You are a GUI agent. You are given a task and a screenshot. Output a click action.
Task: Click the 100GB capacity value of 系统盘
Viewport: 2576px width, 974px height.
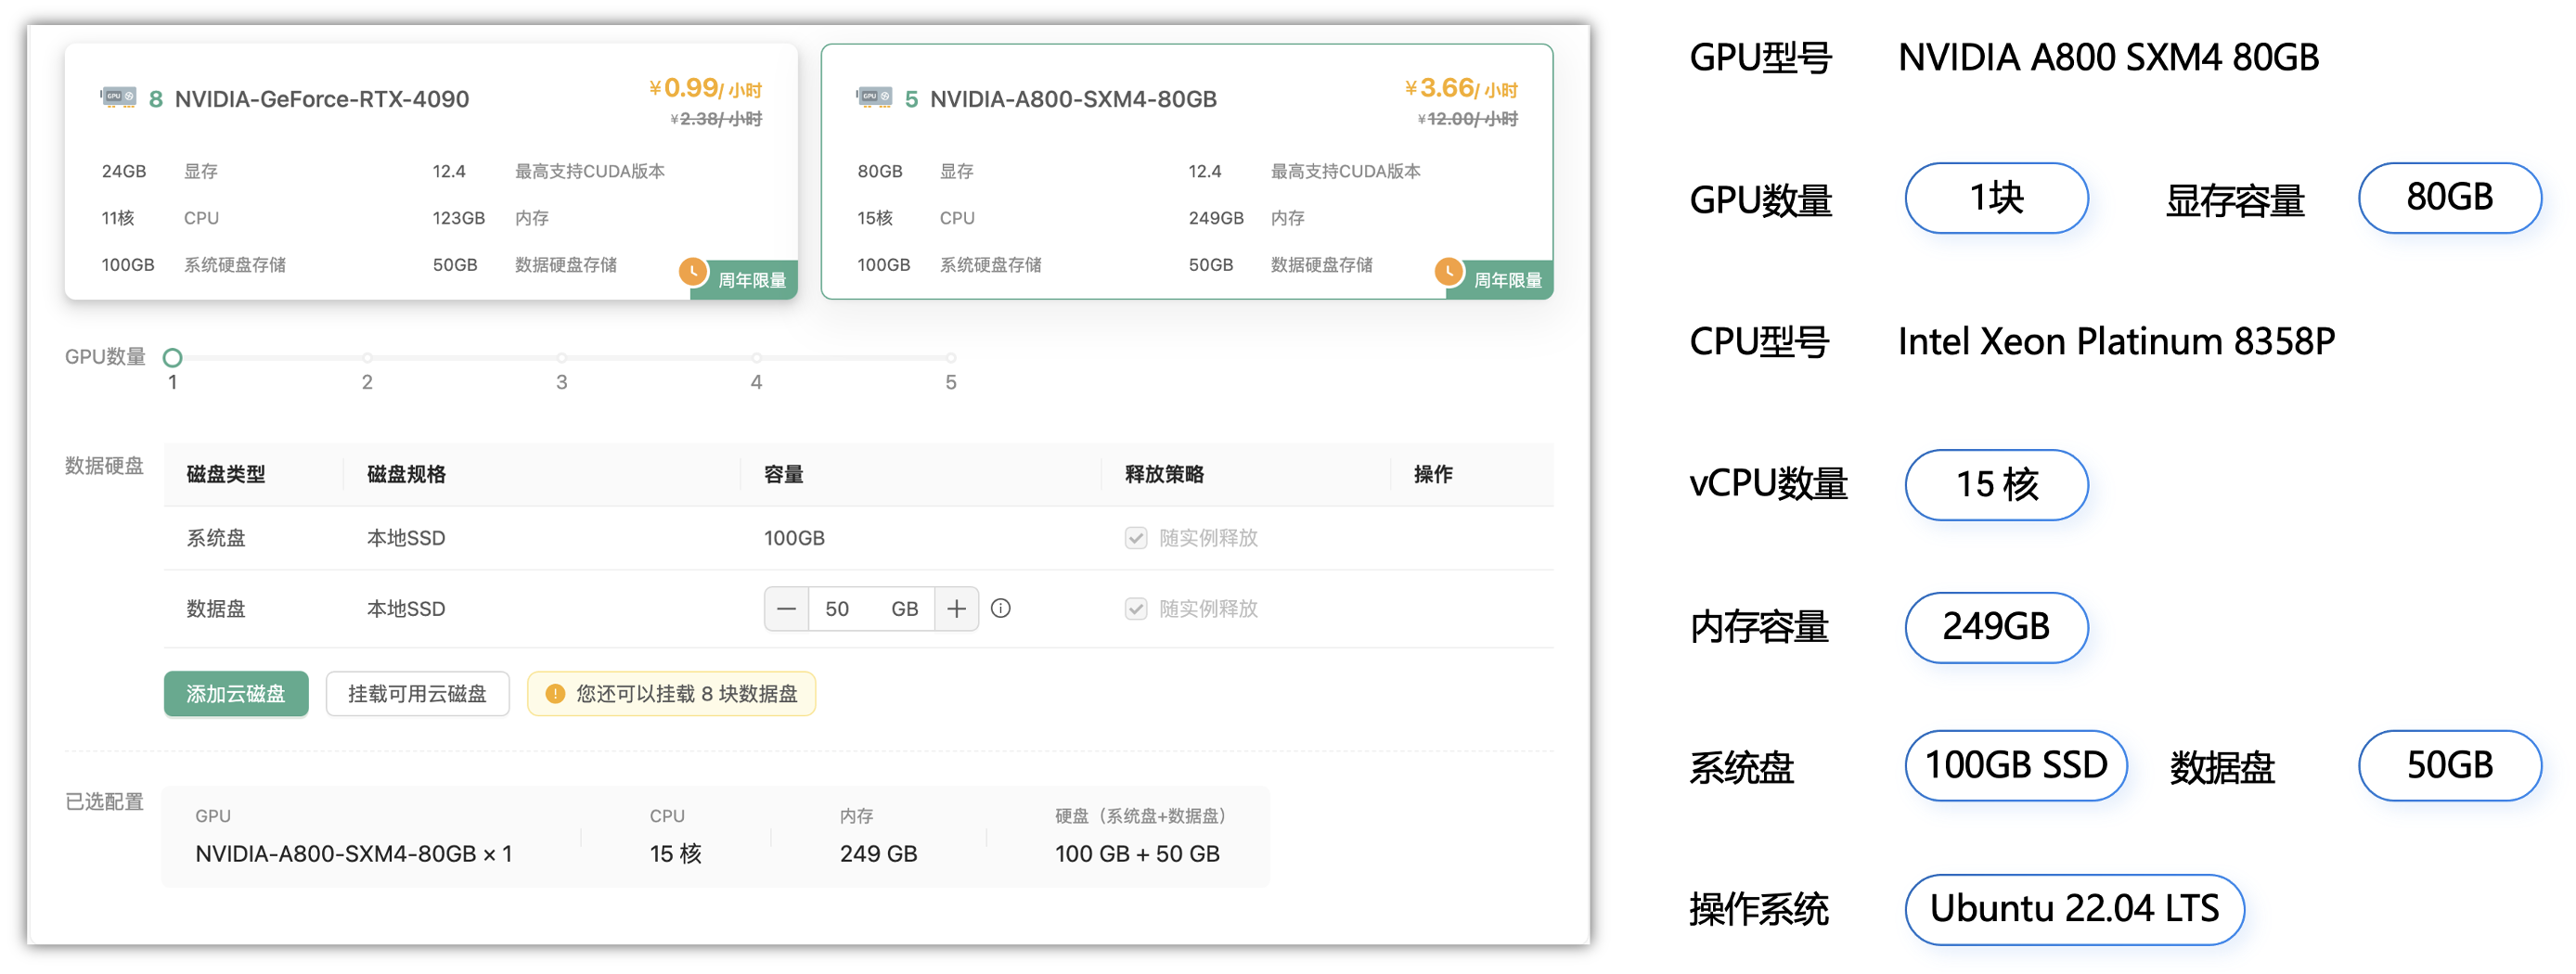794,538
